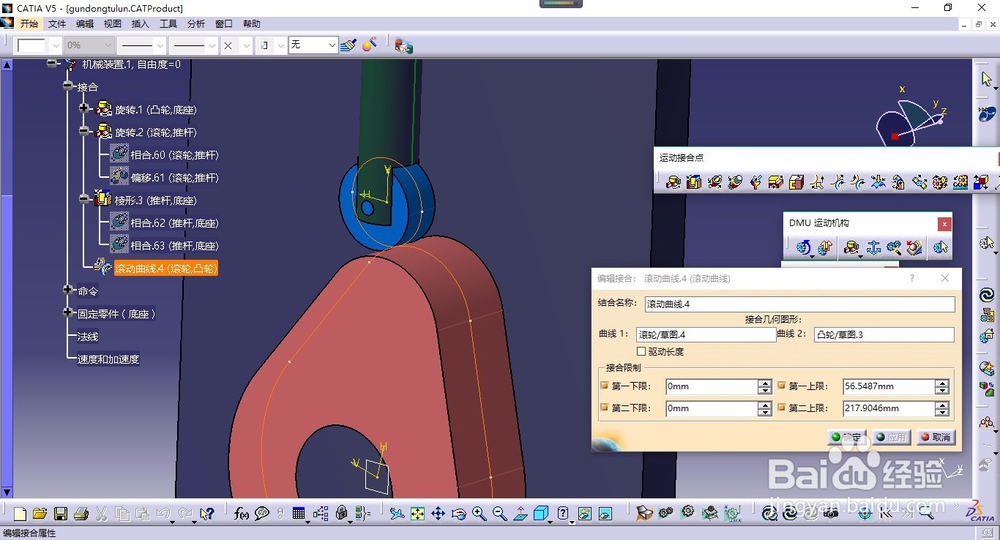Open the line thickness dropdown
1000x540 pixels.
click(159, 45)
